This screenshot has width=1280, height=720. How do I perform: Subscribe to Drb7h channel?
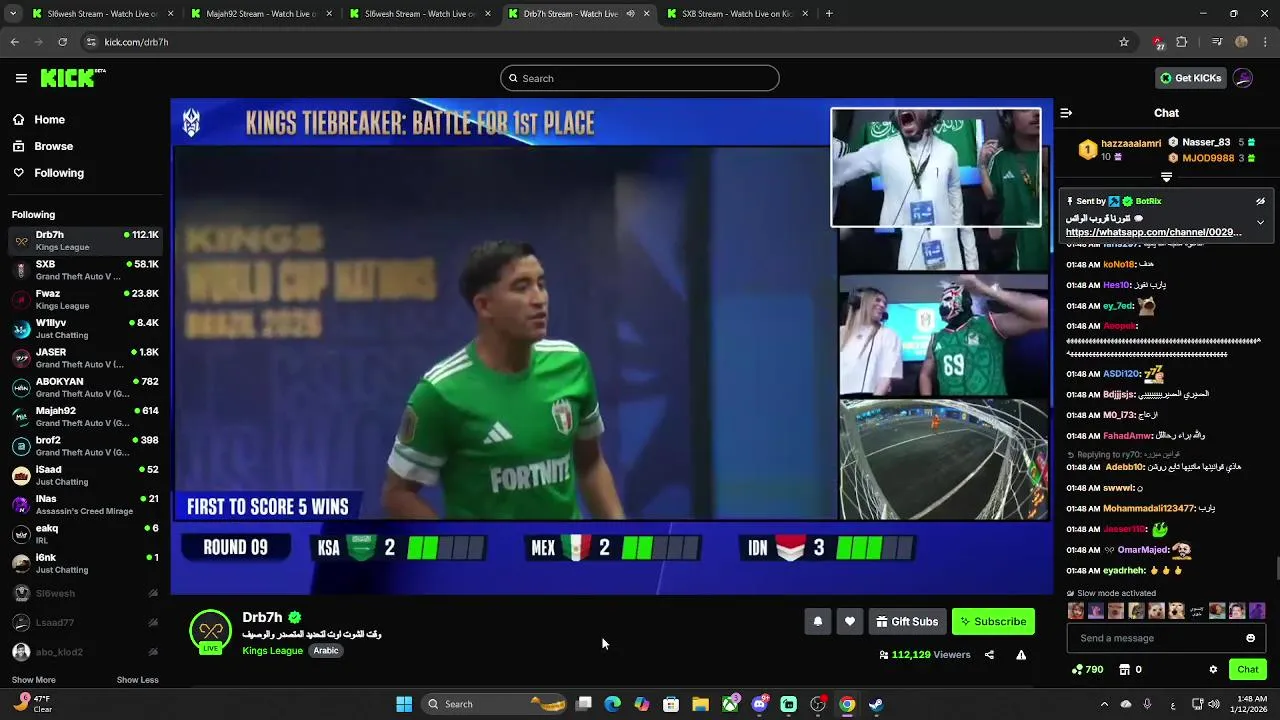point(993,621)
